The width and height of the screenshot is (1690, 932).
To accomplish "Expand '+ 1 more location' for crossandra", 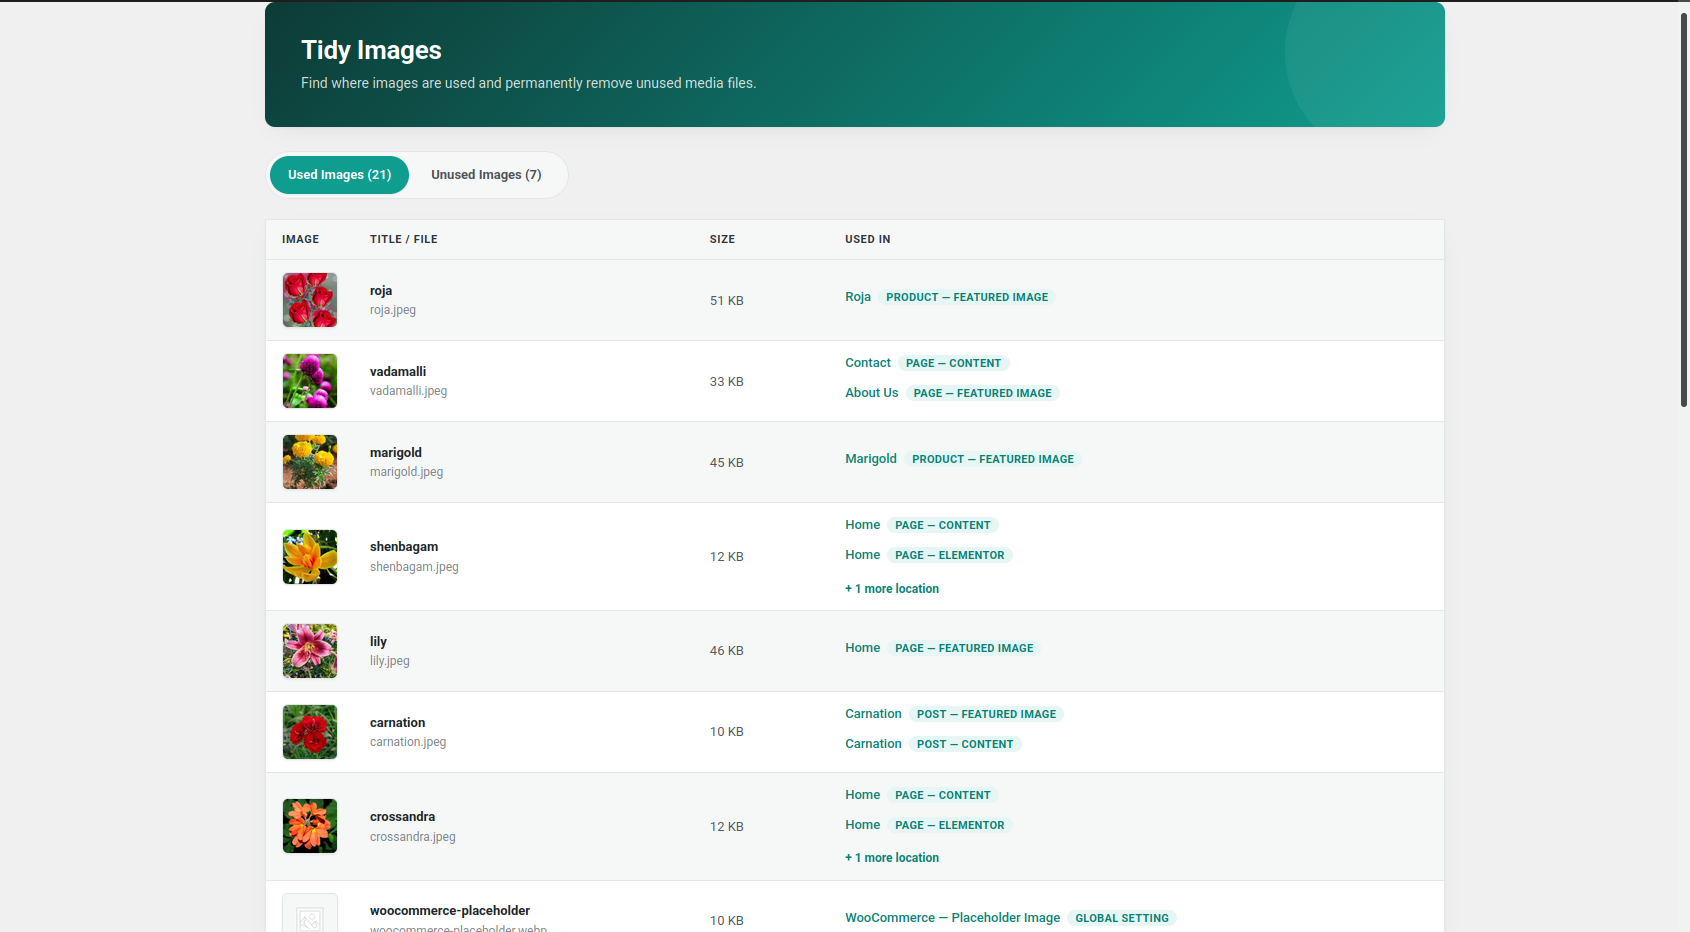I will coord(892,858).
